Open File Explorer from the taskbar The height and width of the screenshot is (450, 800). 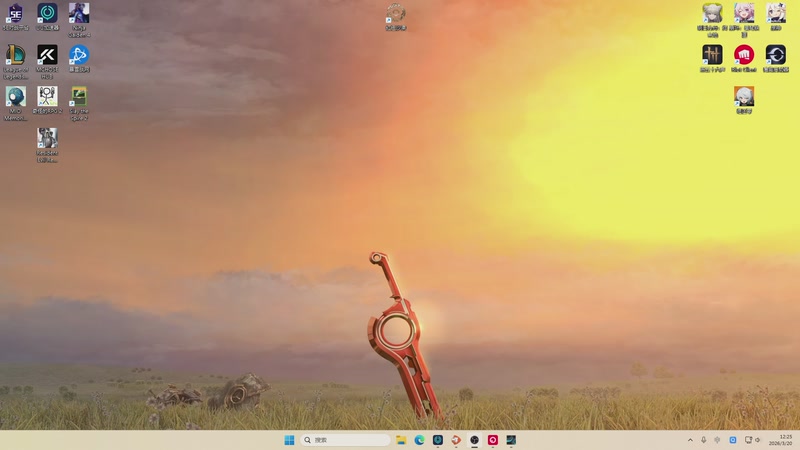(401, 440)
